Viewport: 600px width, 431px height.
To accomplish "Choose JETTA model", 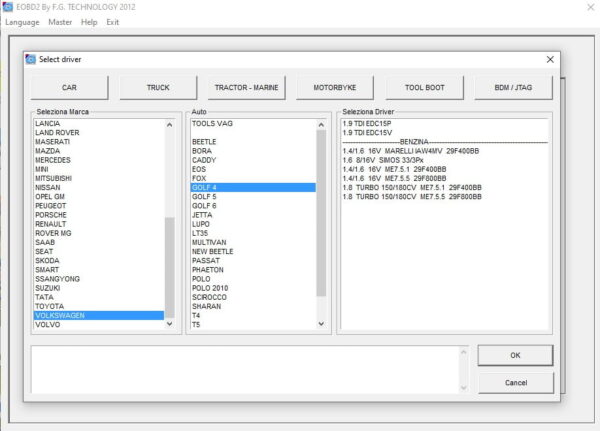I will point(253,215).
